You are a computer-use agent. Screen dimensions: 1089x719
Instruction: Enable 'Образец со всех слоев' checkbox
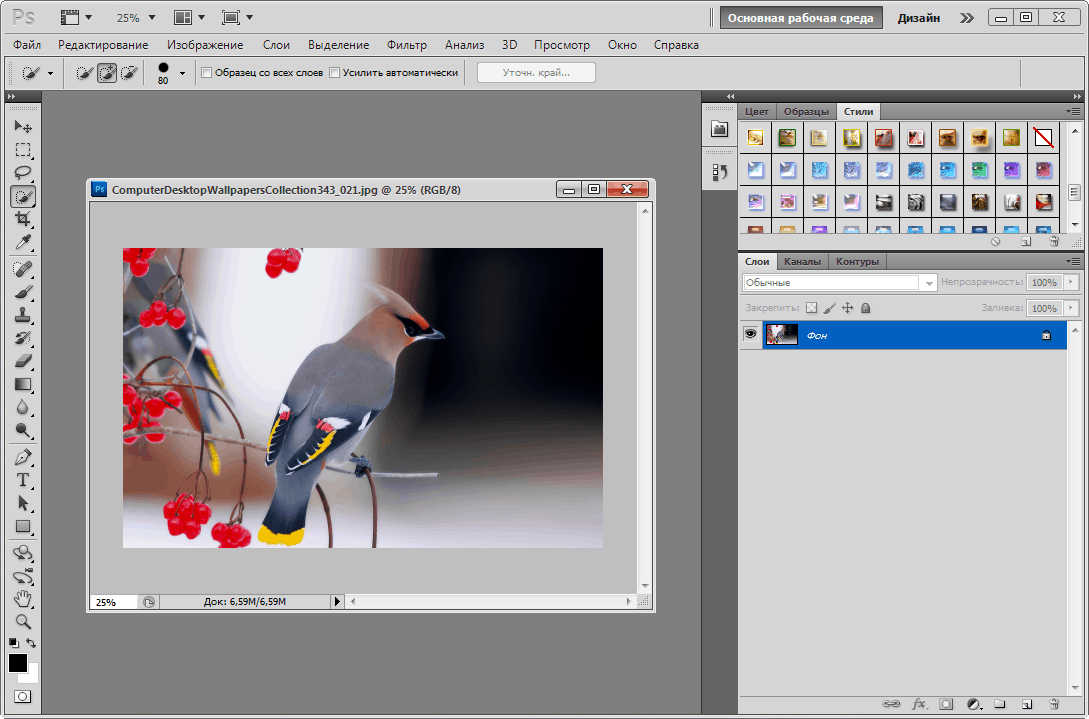(206, 72)
